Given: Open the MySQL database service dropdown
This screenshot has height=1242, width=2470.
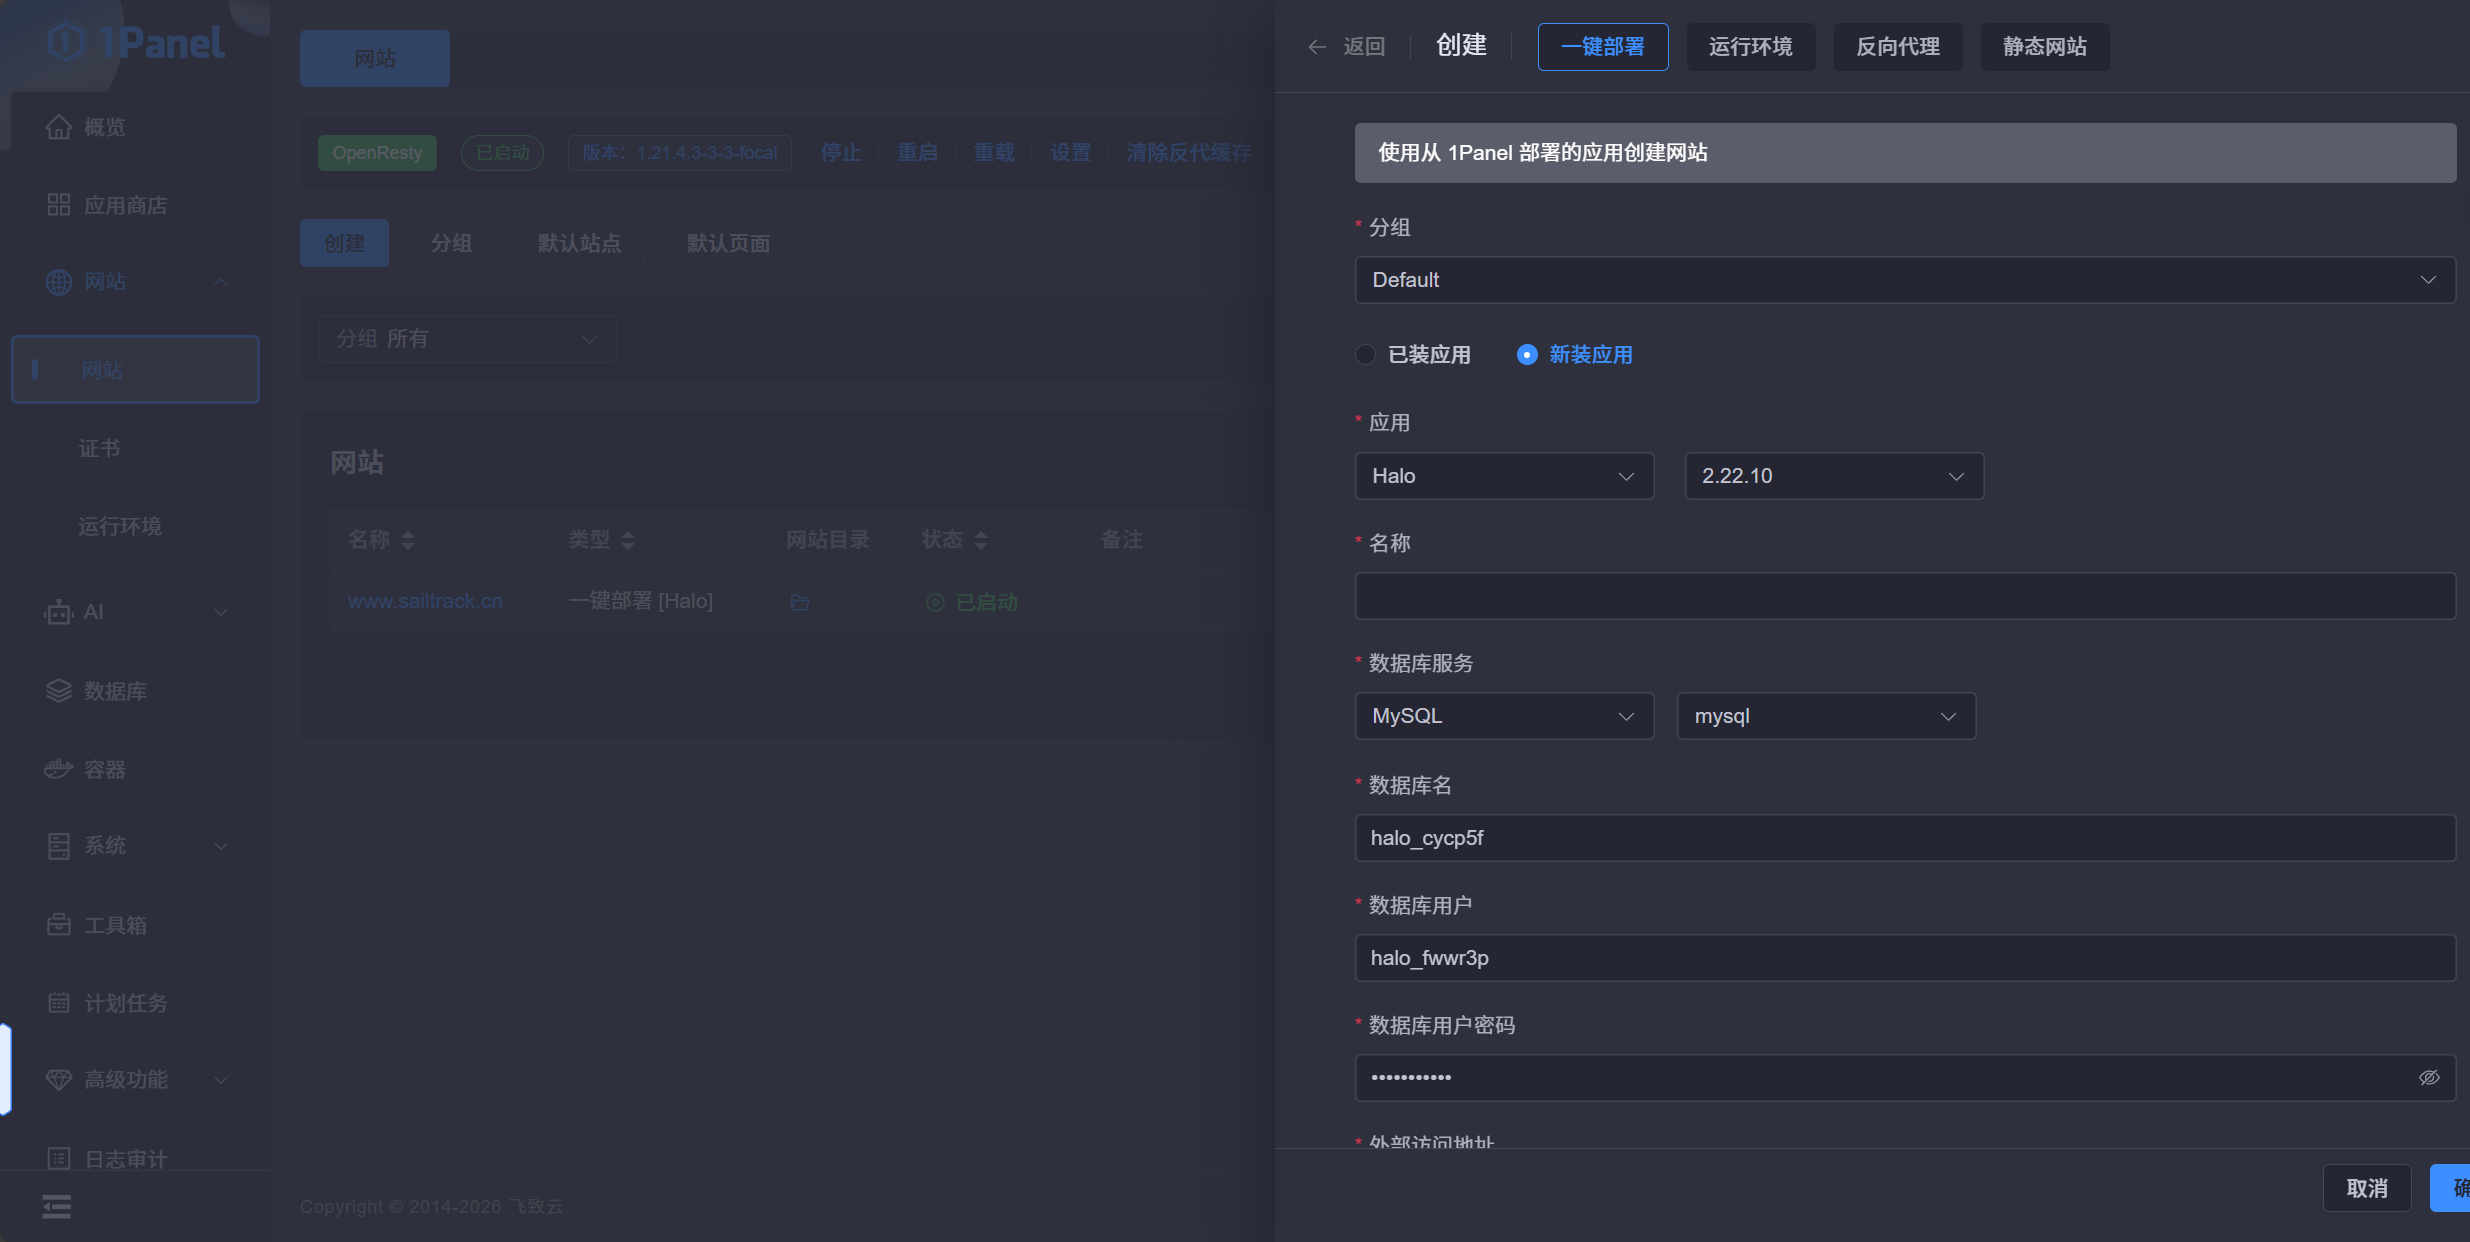Looking at the screenshot, I should (1503, 716).
